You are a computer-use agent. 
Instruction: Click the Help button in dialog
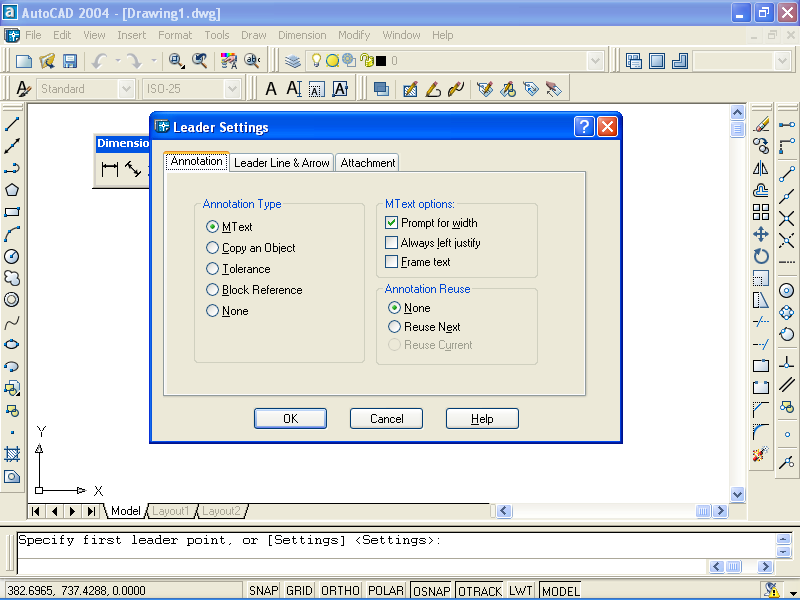pyautogui.click(x=482, y=419)
